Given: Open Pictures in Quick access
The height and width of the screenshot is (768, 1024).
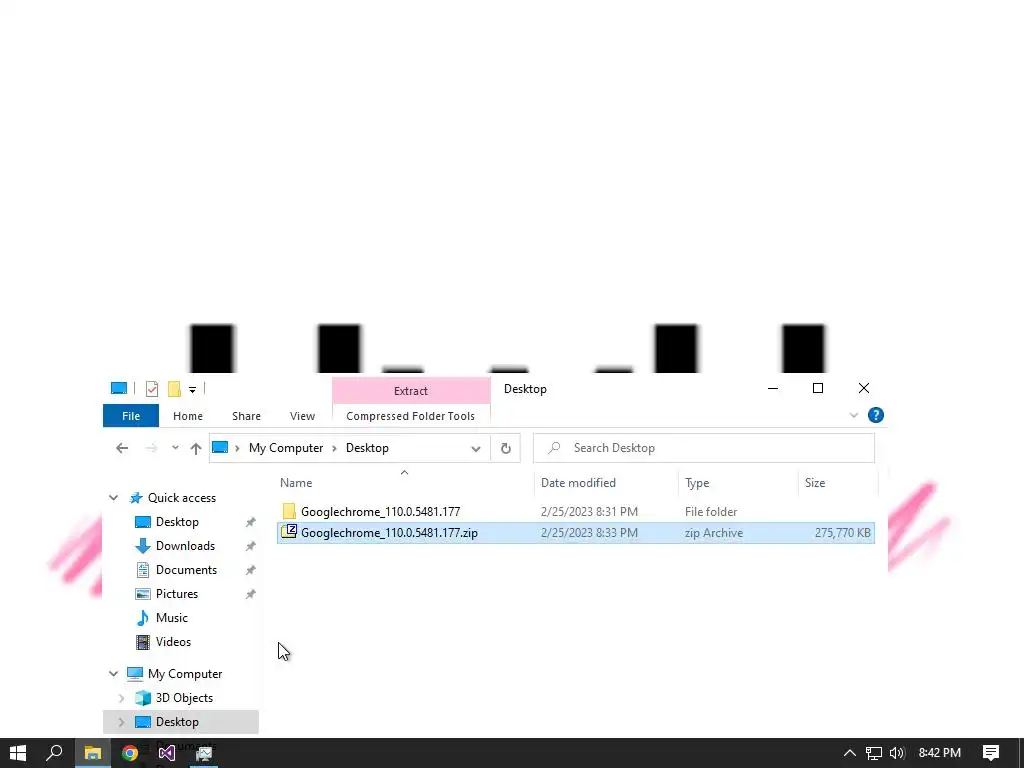Looking at the screenshot, I should (x=177, y=594).
